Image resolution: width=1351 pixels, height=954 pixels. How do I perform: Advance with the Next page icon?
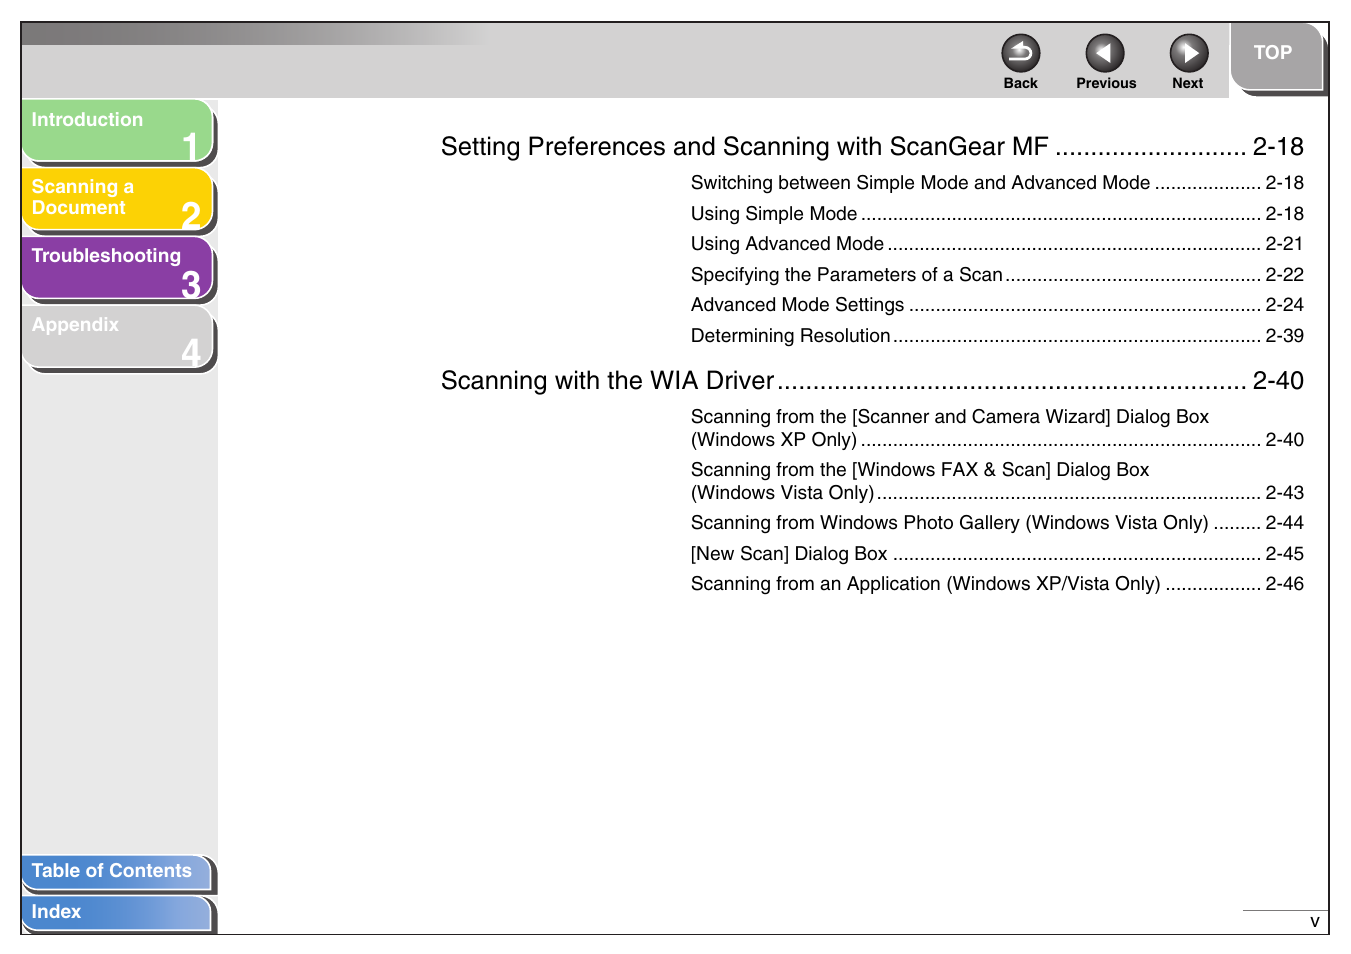pyautogui.click(x=1188, y=53)
